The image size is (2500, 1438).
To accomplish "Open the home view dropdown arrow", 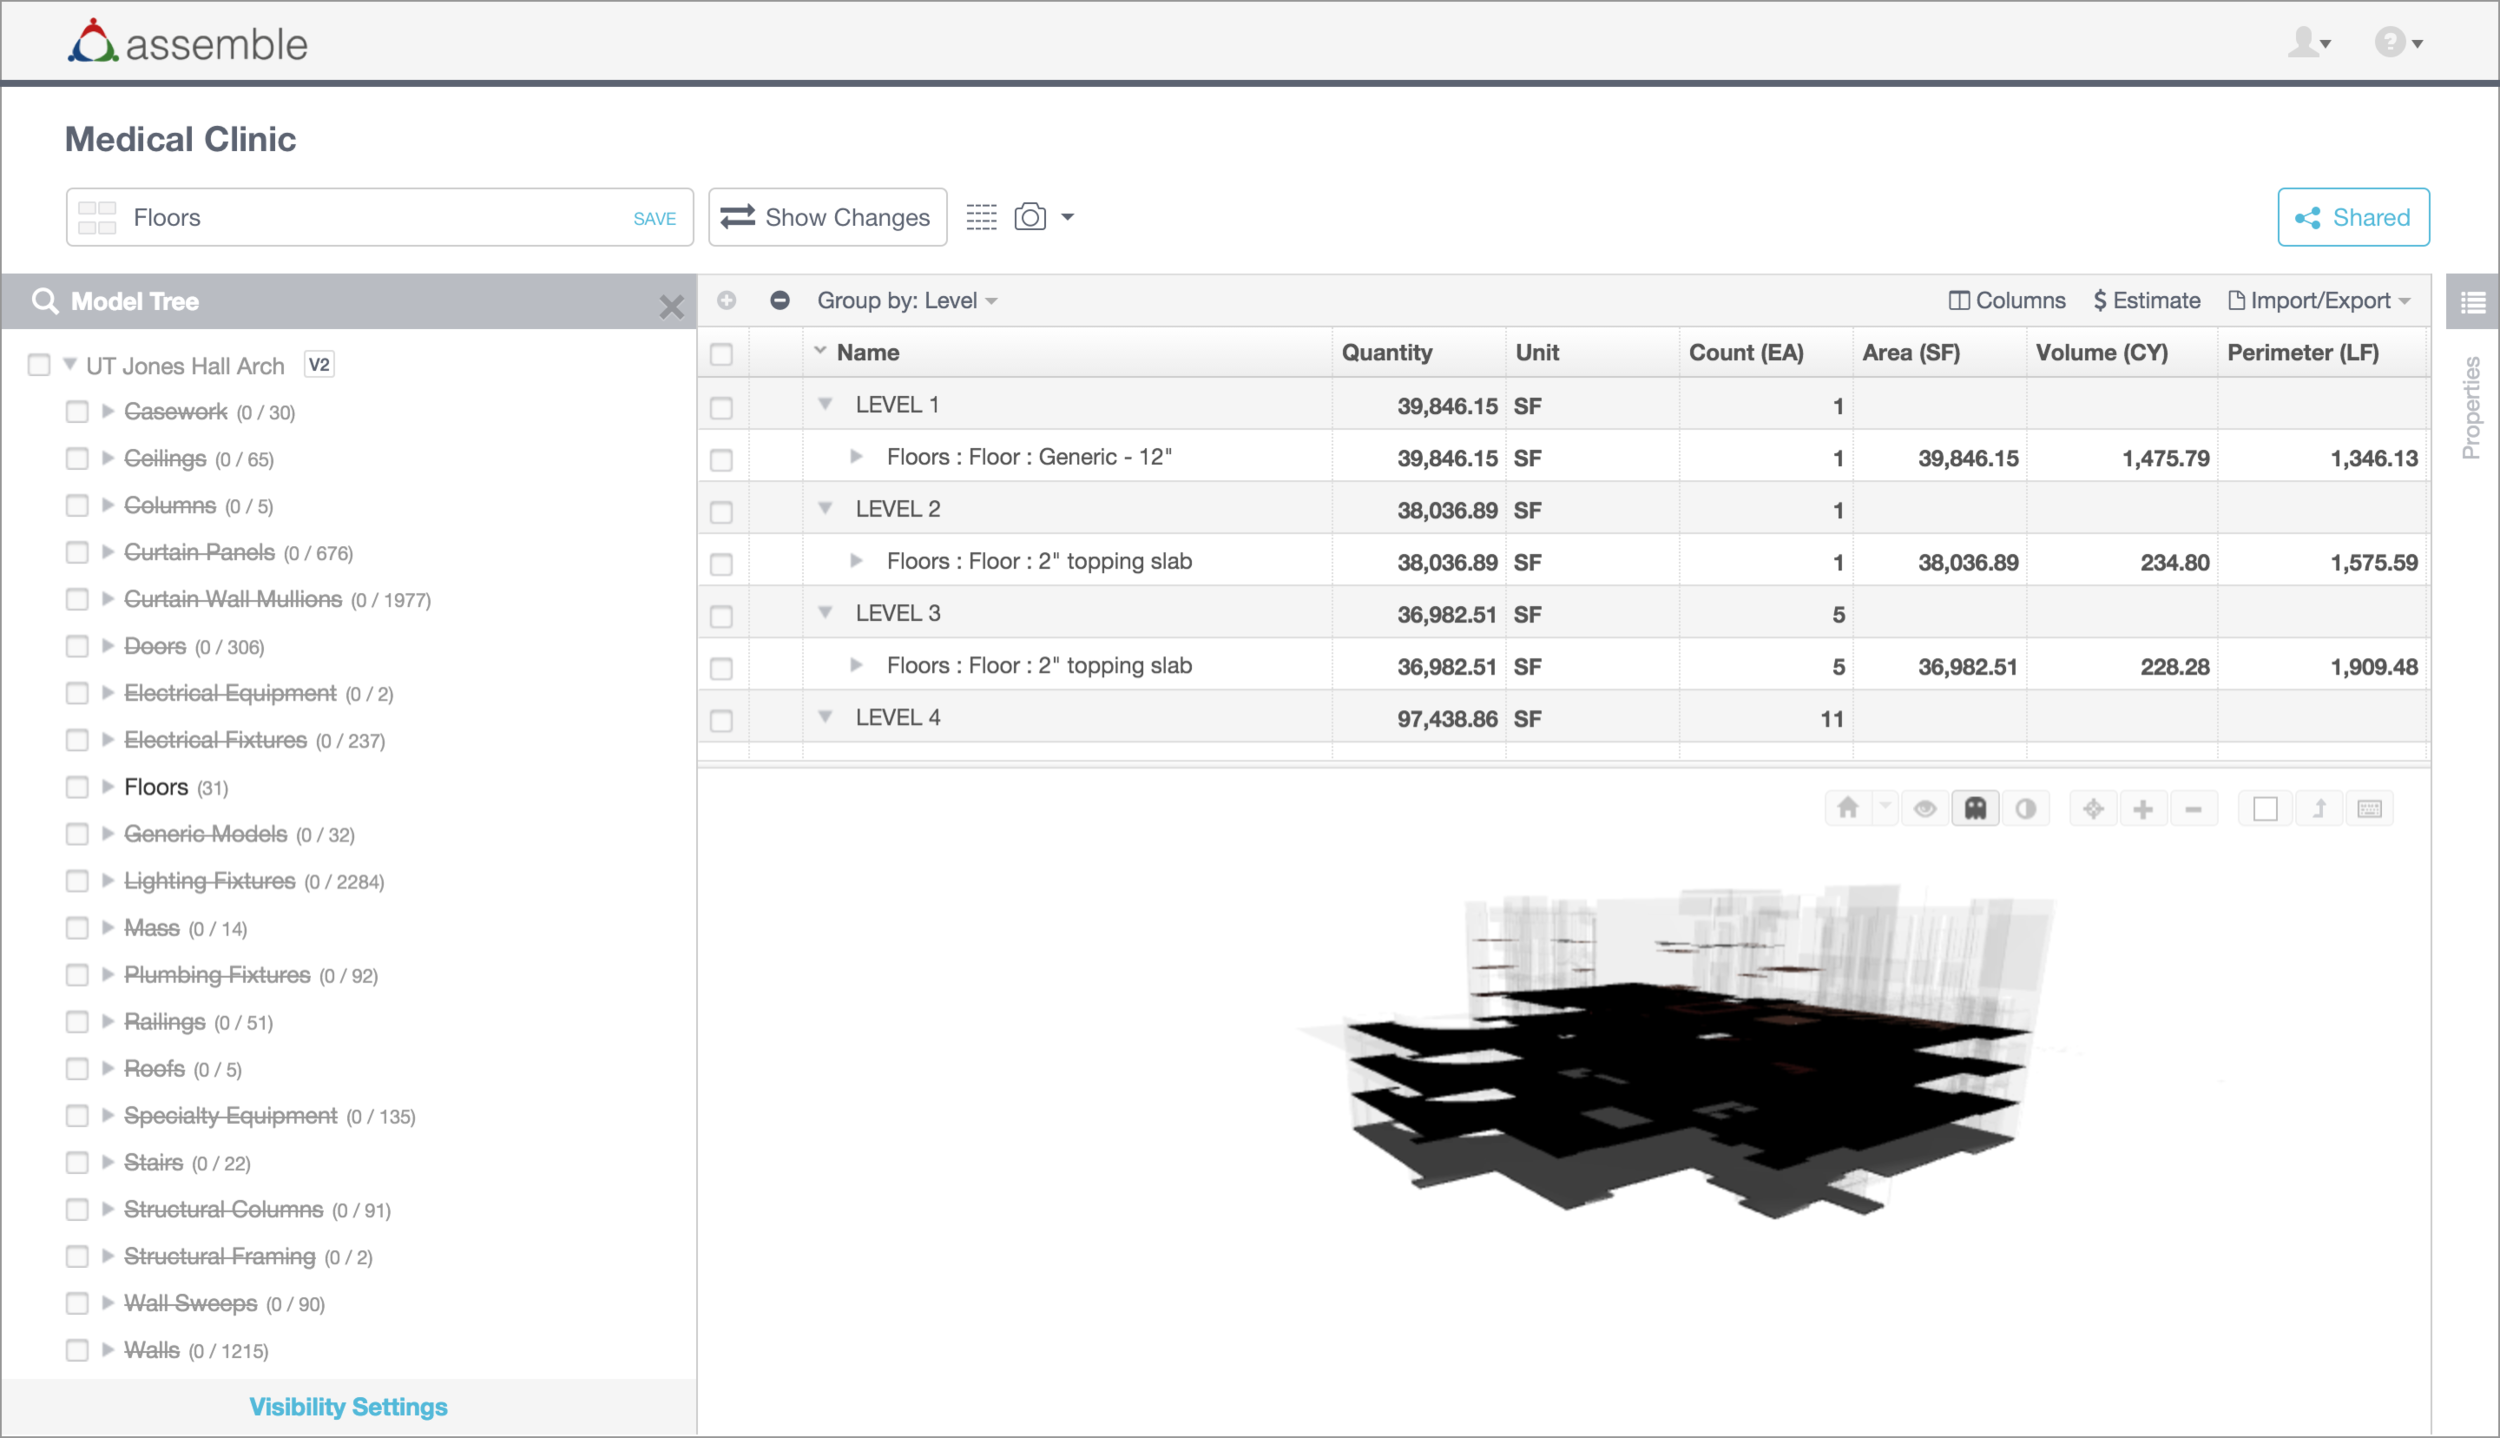I will pyautogui.click(x=1884, y=808).
